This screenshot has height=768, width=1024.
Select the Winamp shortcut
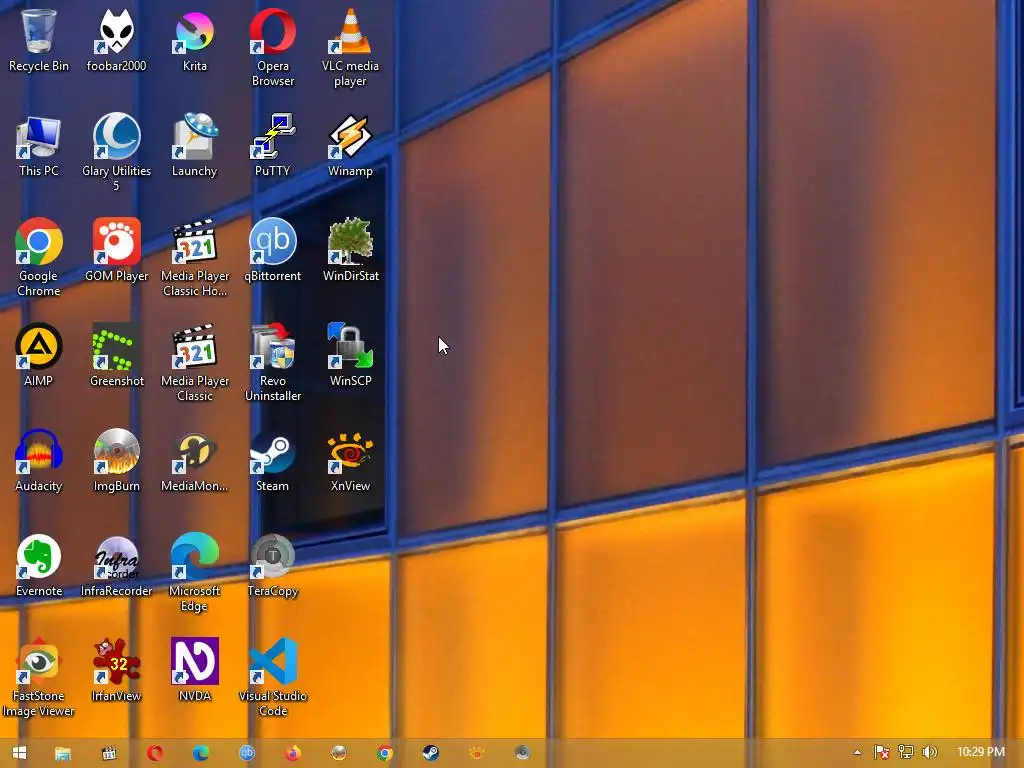click(351, 146)
